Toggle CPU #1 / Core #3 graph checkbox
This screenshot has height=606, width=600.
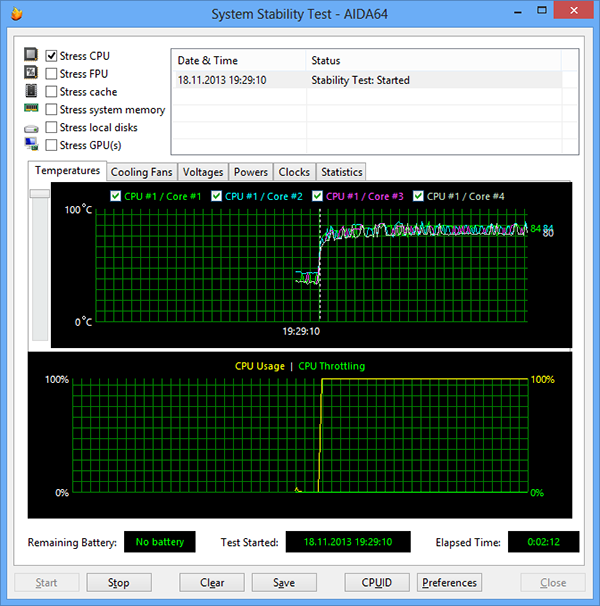tap(317, 196)
